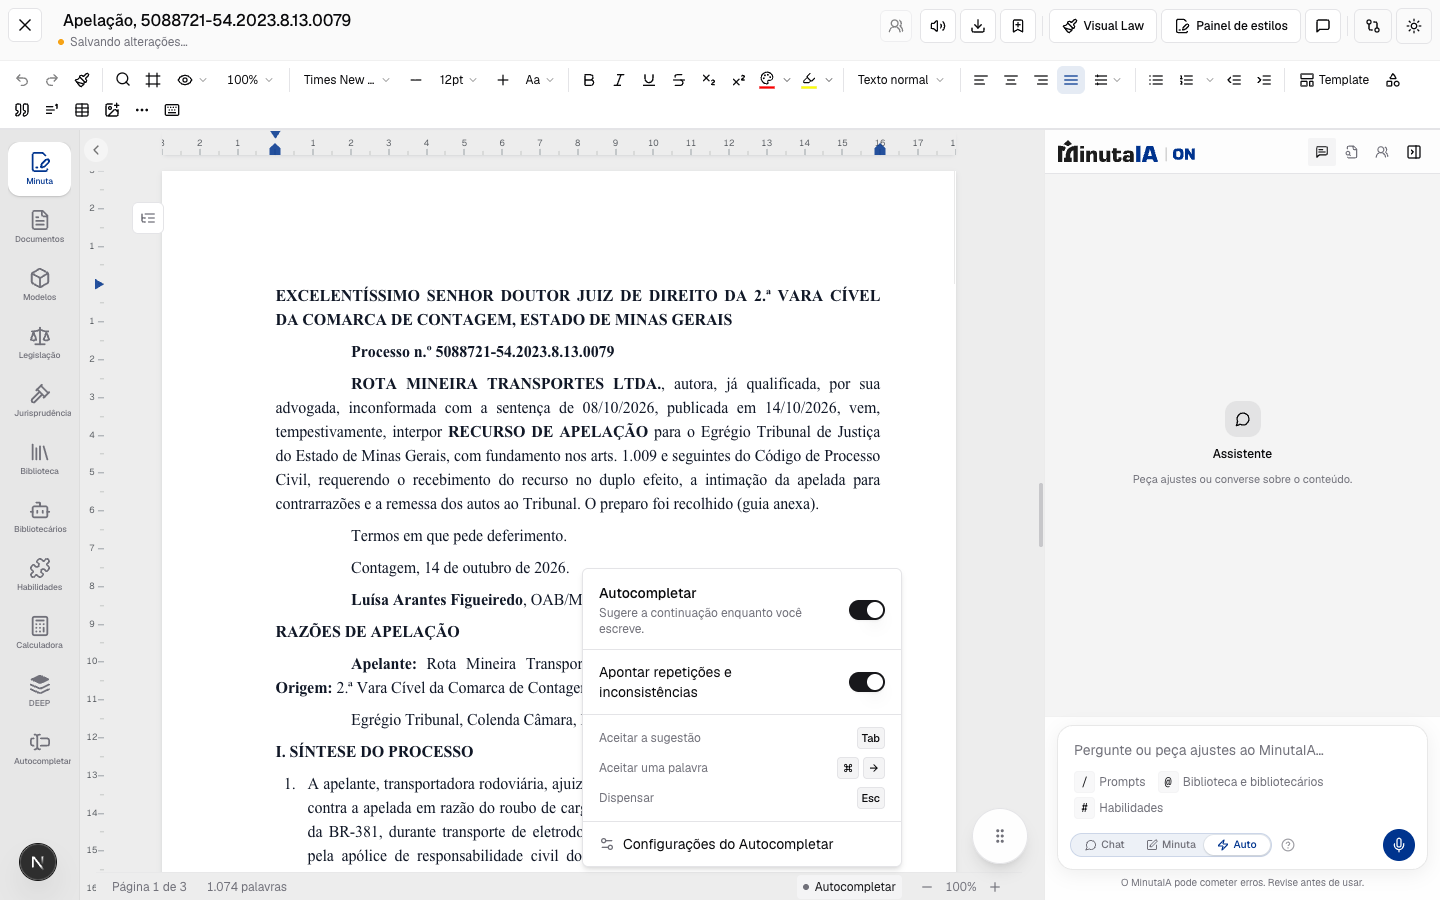The image size is (1440, 900).
Task: Click the download document icon
Action: tap(977, 26)
